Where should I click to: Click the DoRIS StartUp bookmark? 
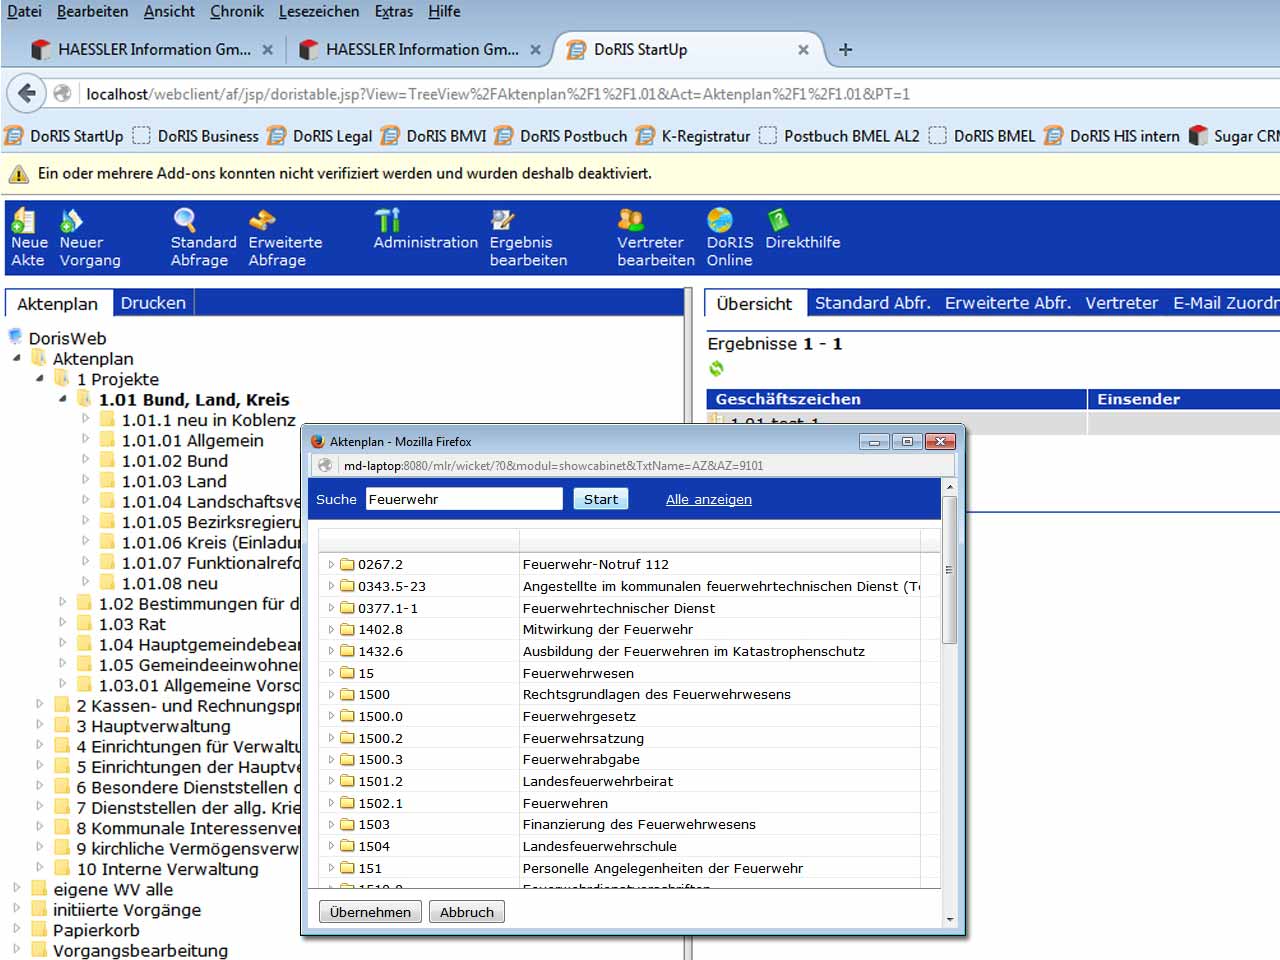pos(65,136)
